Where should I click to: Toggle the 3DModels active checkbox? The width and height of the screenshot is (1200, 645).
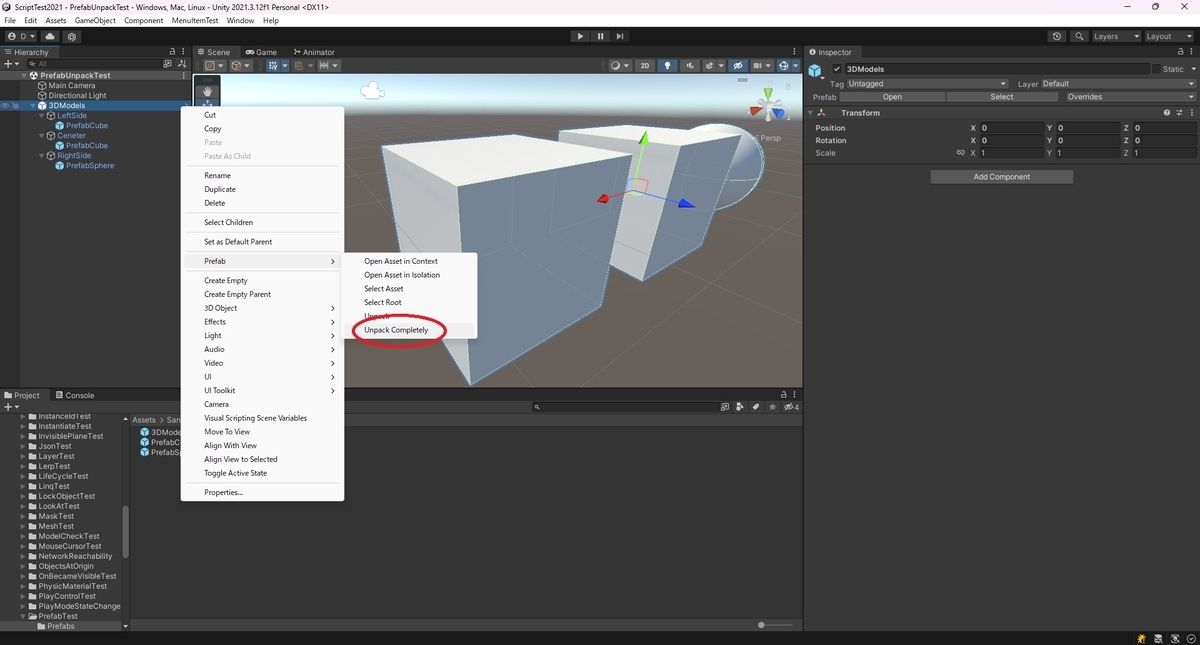837,70
